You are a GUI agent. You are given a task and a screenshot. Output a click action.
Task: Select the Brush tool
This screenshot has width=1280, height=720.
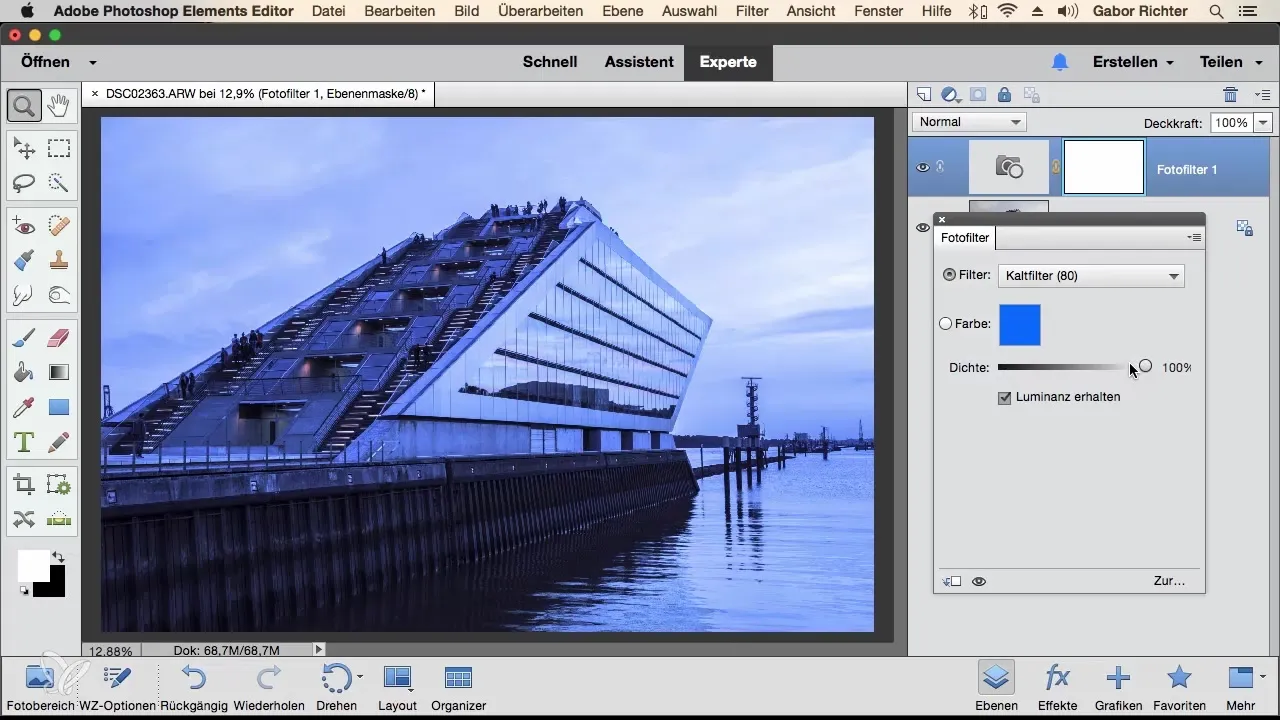point(24,339)
